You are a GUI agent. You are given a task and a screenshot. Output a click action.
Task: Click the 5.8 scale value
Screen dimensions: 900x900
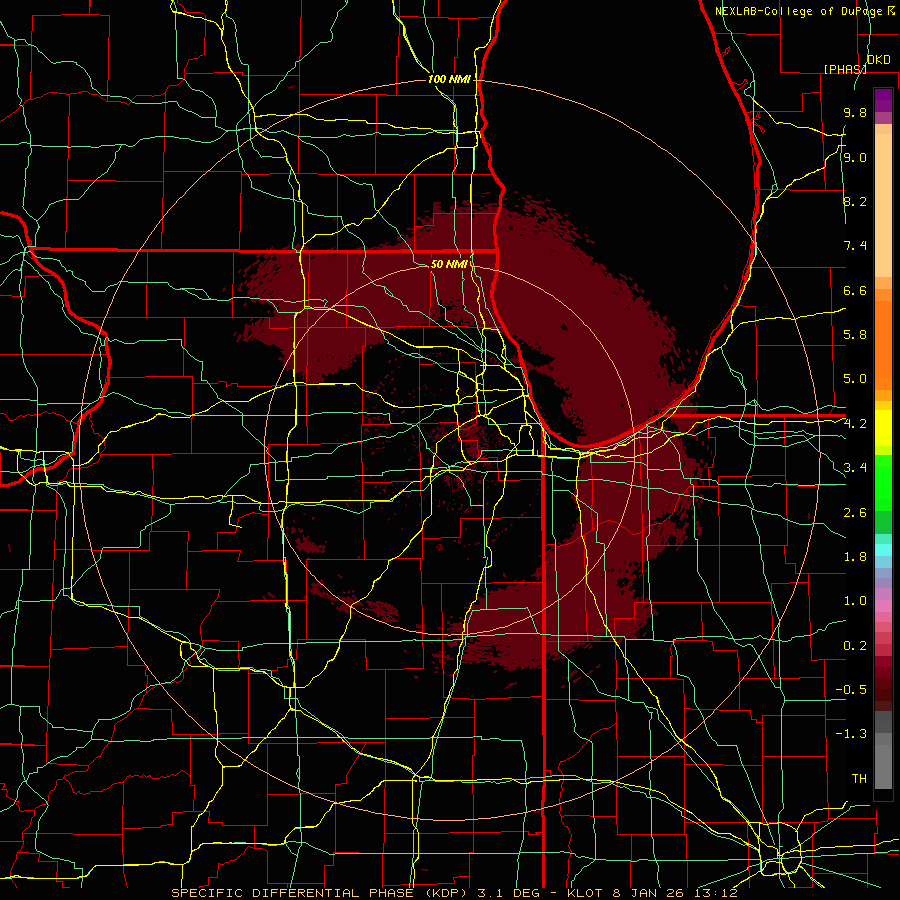point(855,335)
